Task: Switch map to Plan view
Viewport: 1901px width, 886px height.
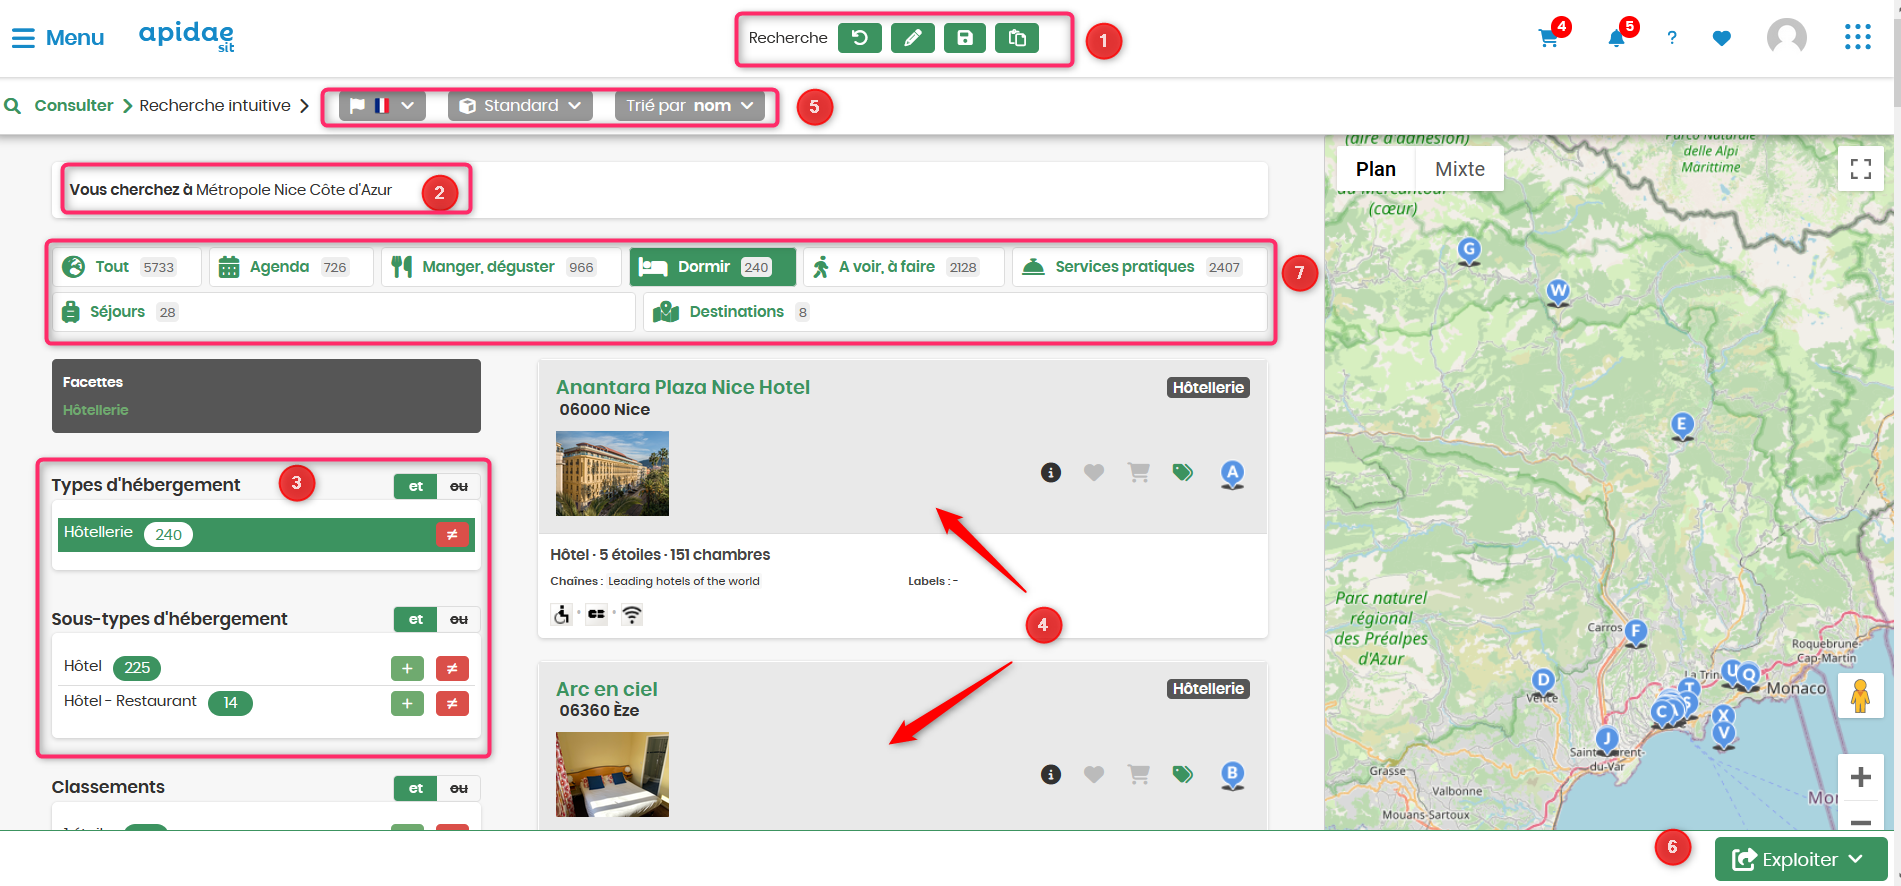Action: coord(1376,169)
